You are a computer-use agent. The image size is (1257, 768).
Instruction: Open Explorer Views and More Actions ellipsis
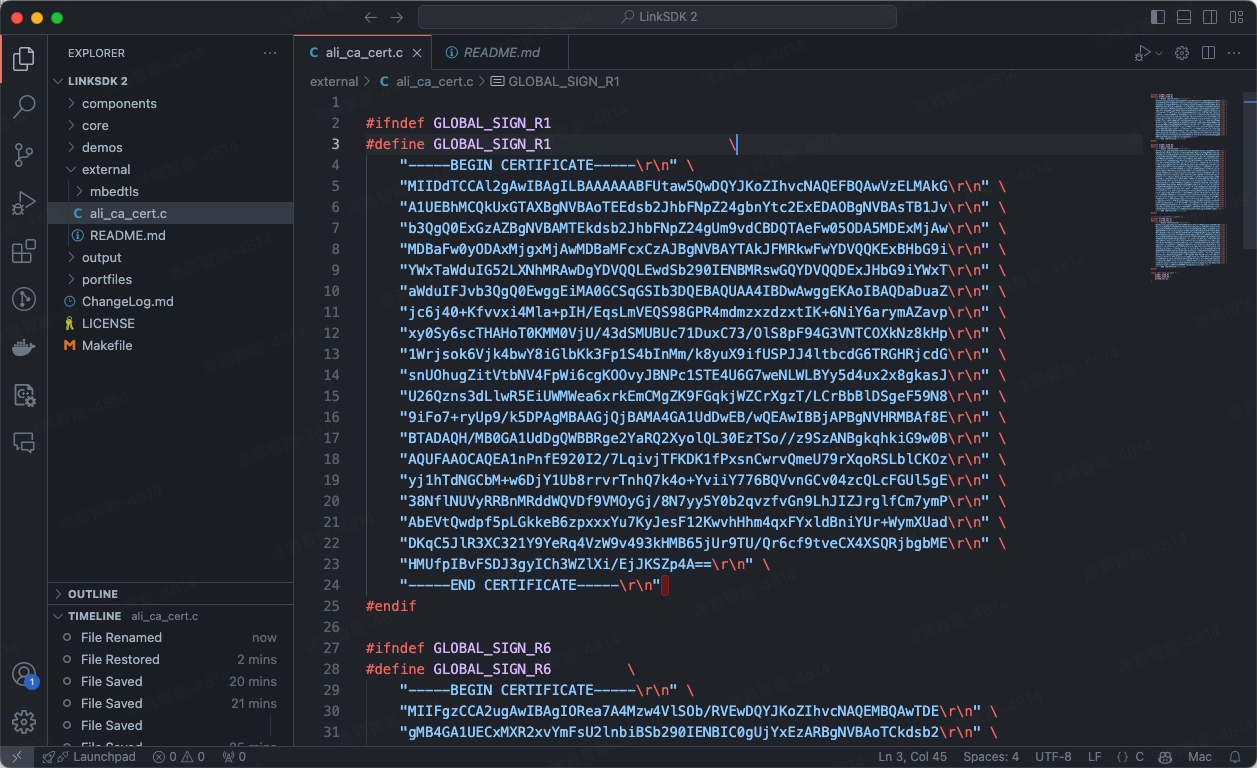coord(270,53)
